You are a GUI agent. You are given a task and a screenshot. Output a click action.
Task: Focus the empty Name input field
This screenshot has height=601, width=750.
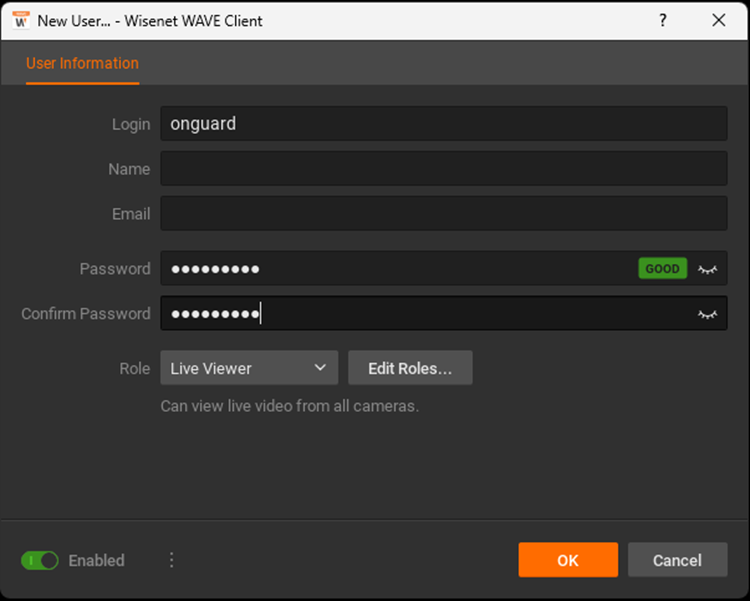444,168
